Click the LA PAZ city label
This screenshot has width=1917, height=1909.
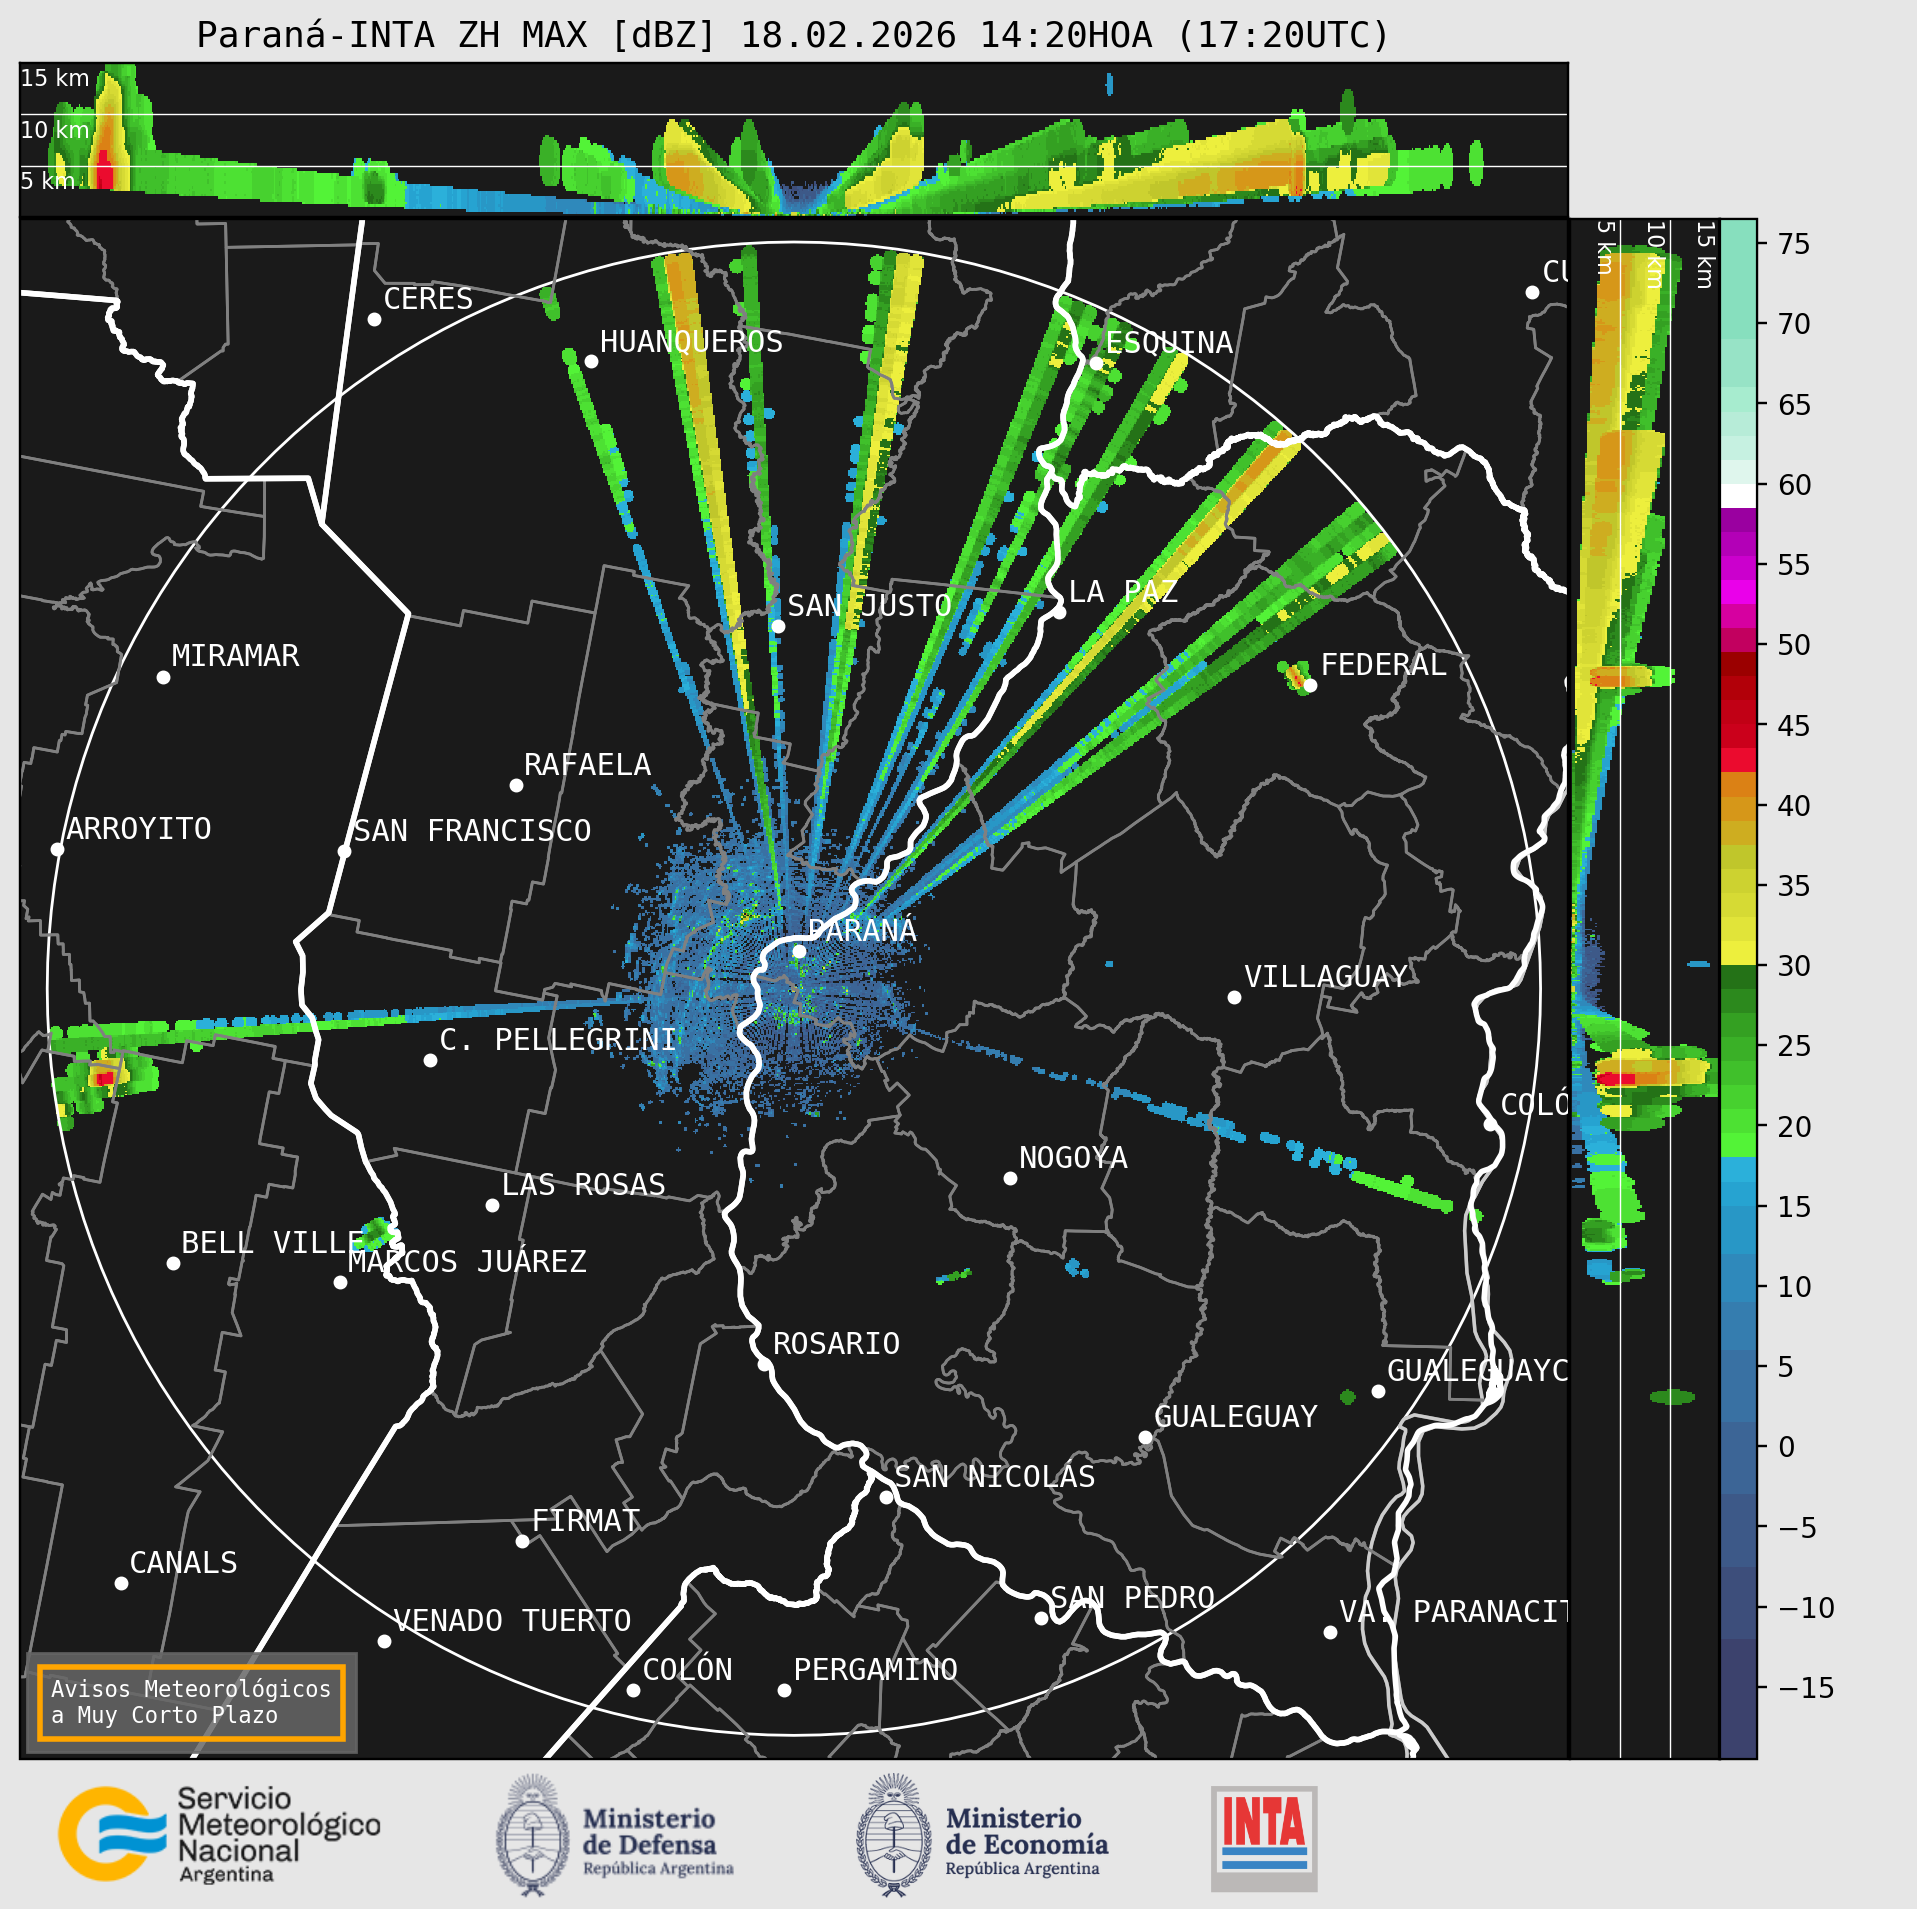pyautogui.click(x=1123, y=591)
